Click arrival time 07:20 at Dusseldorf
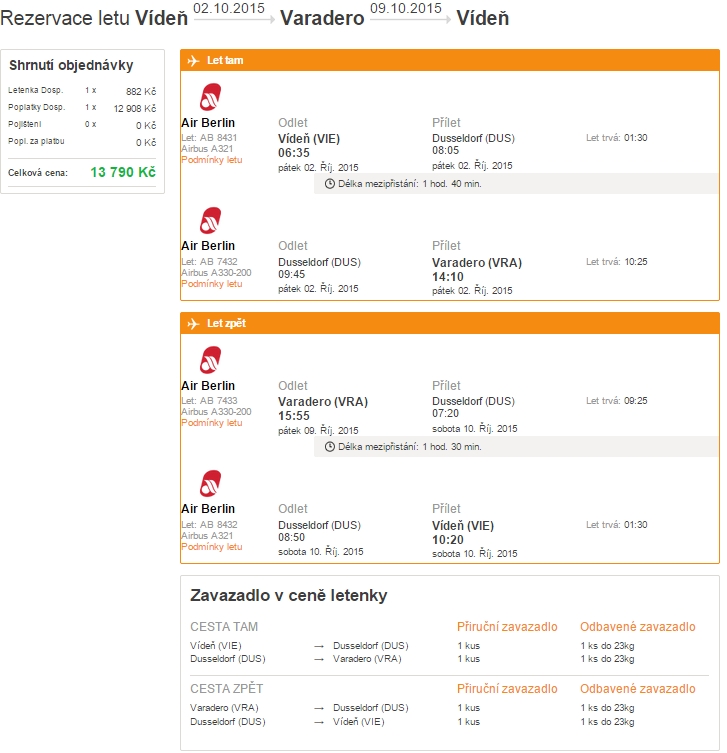Screen dimensions: 727x753 click(x=446, y=413)
